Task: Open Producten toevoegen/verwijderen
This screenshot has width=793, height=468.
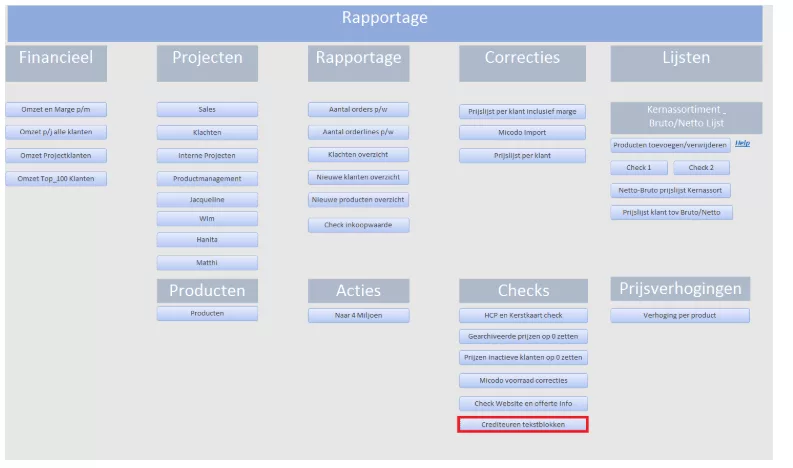Action: 670,145
